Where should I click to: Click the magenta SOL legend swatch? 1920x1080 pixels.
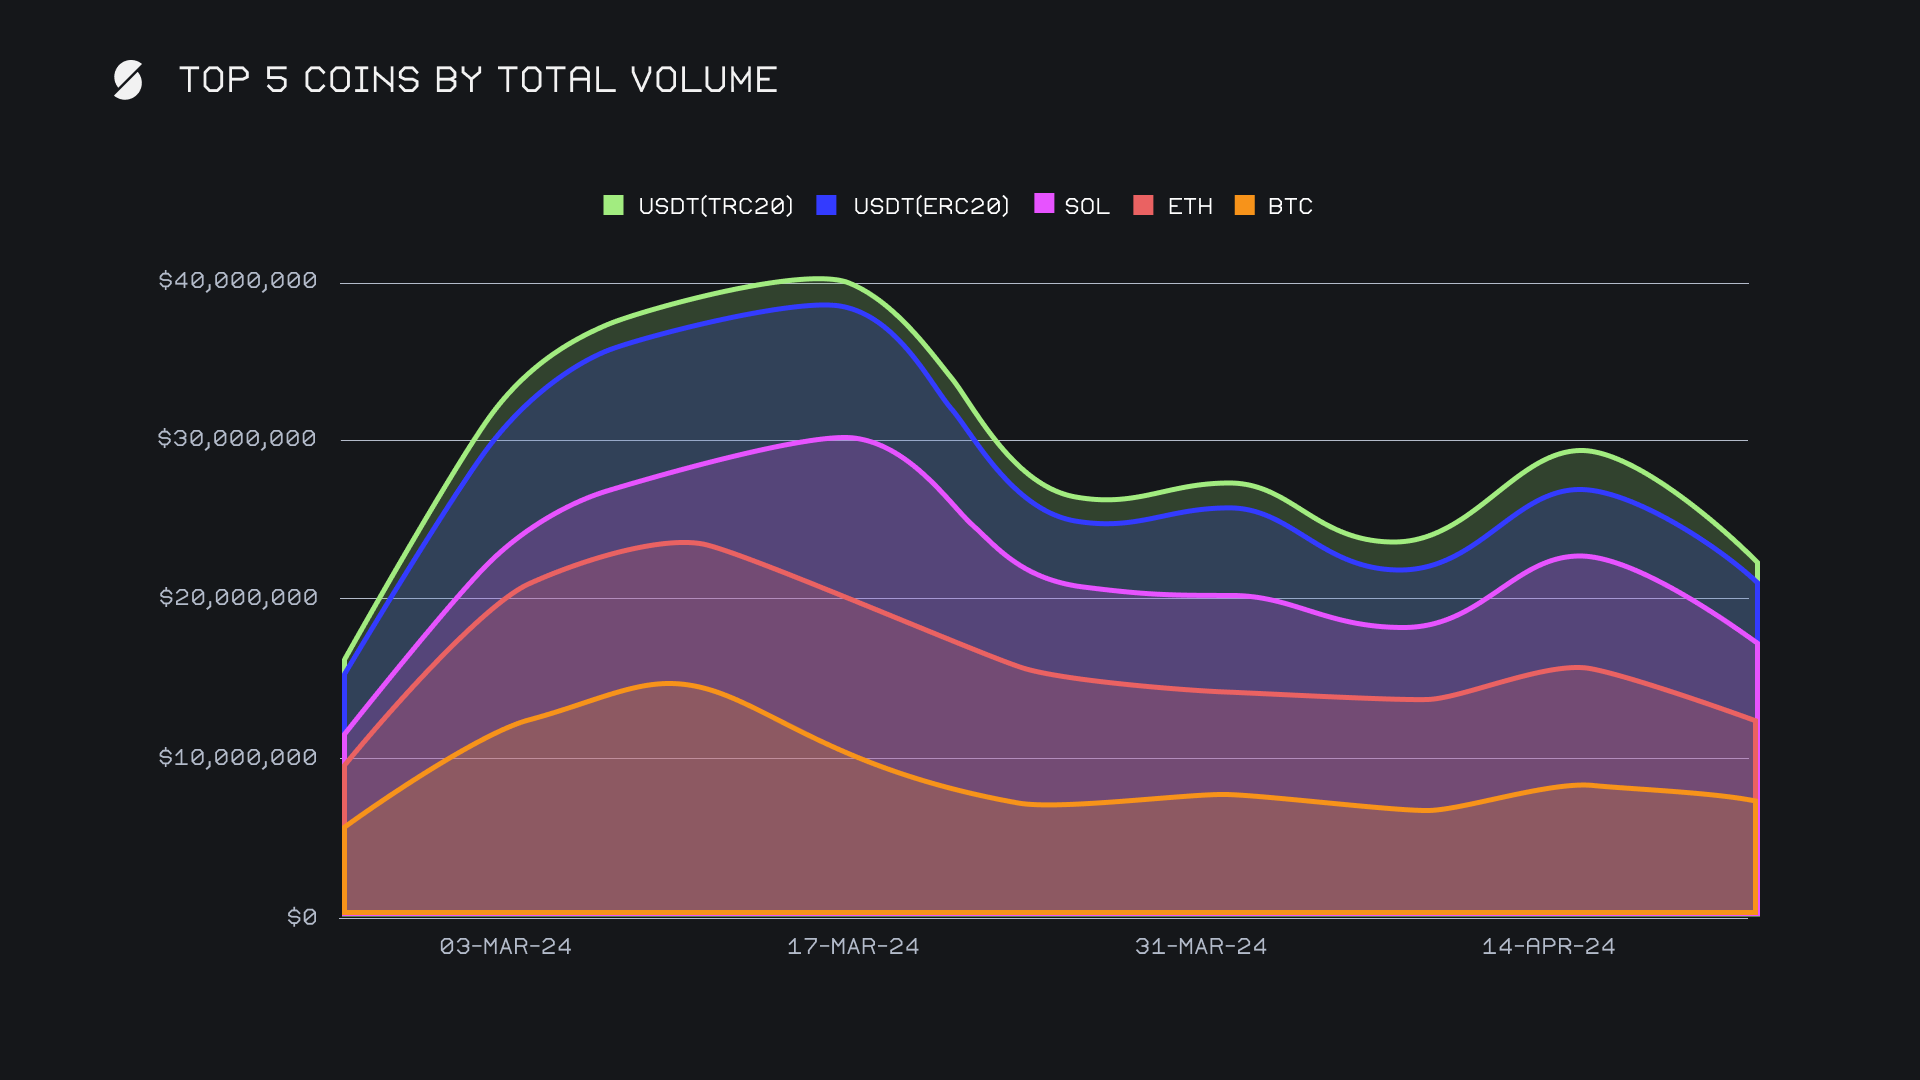1044,204
